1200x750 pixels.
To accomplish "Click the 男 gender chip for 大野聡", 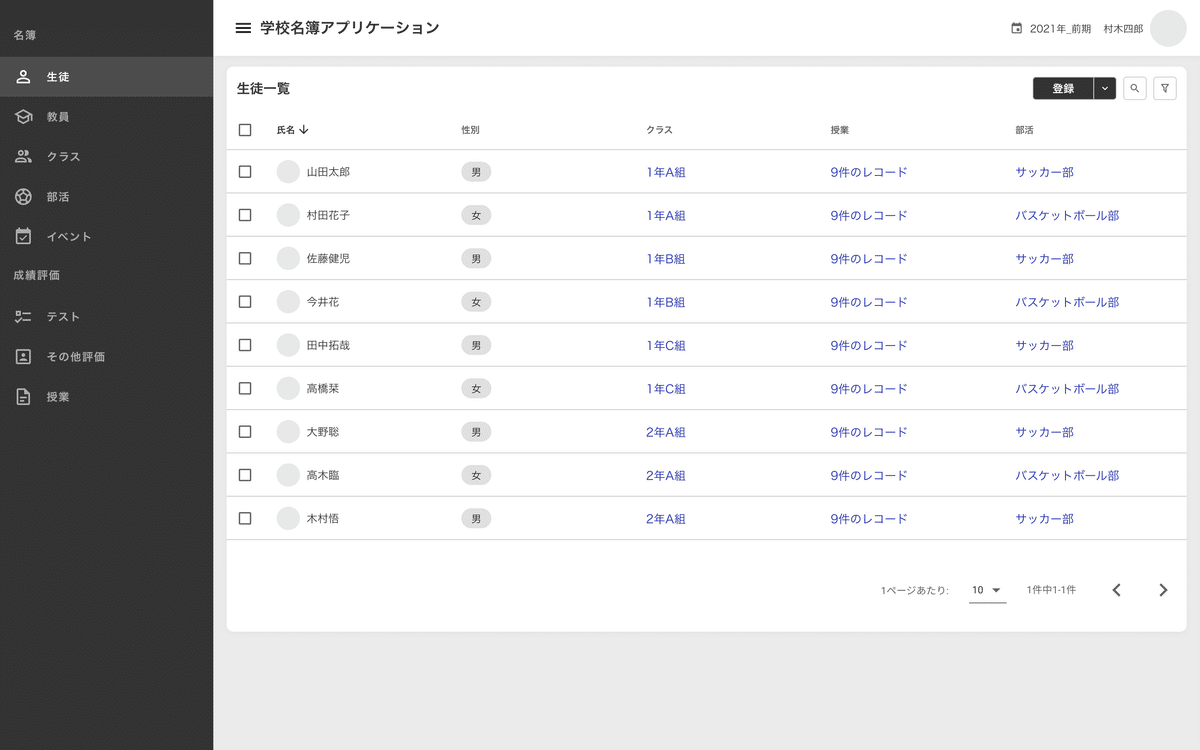I will pos(476,432).
